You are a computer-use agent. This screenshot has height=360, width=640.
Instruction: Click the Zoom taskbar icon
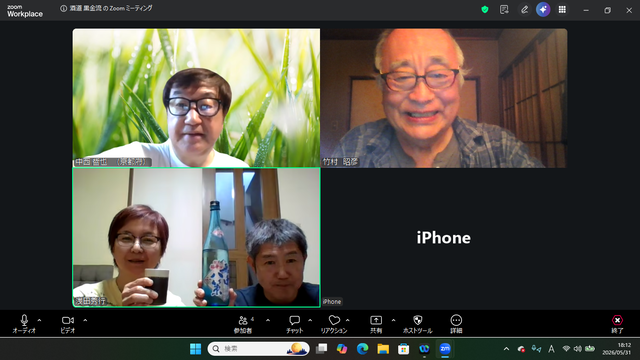coord(445,349)
